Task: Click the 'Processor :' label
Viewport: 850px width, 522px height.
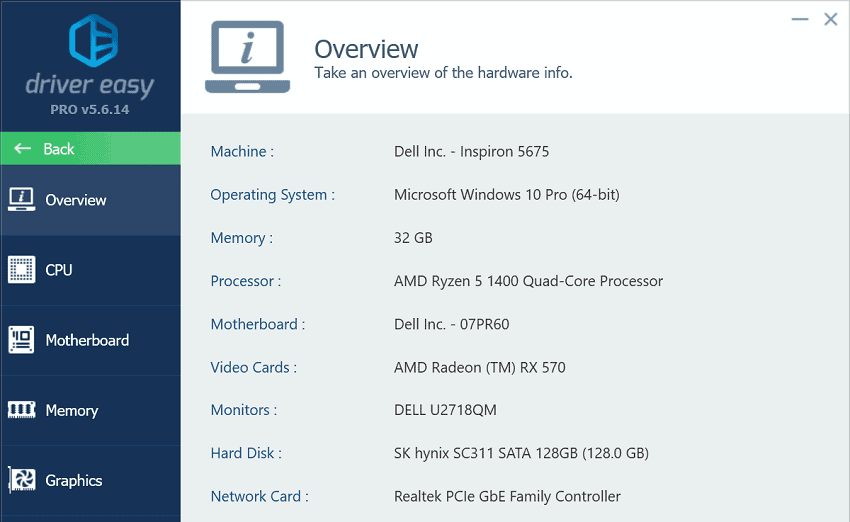Action: (246, 281)
